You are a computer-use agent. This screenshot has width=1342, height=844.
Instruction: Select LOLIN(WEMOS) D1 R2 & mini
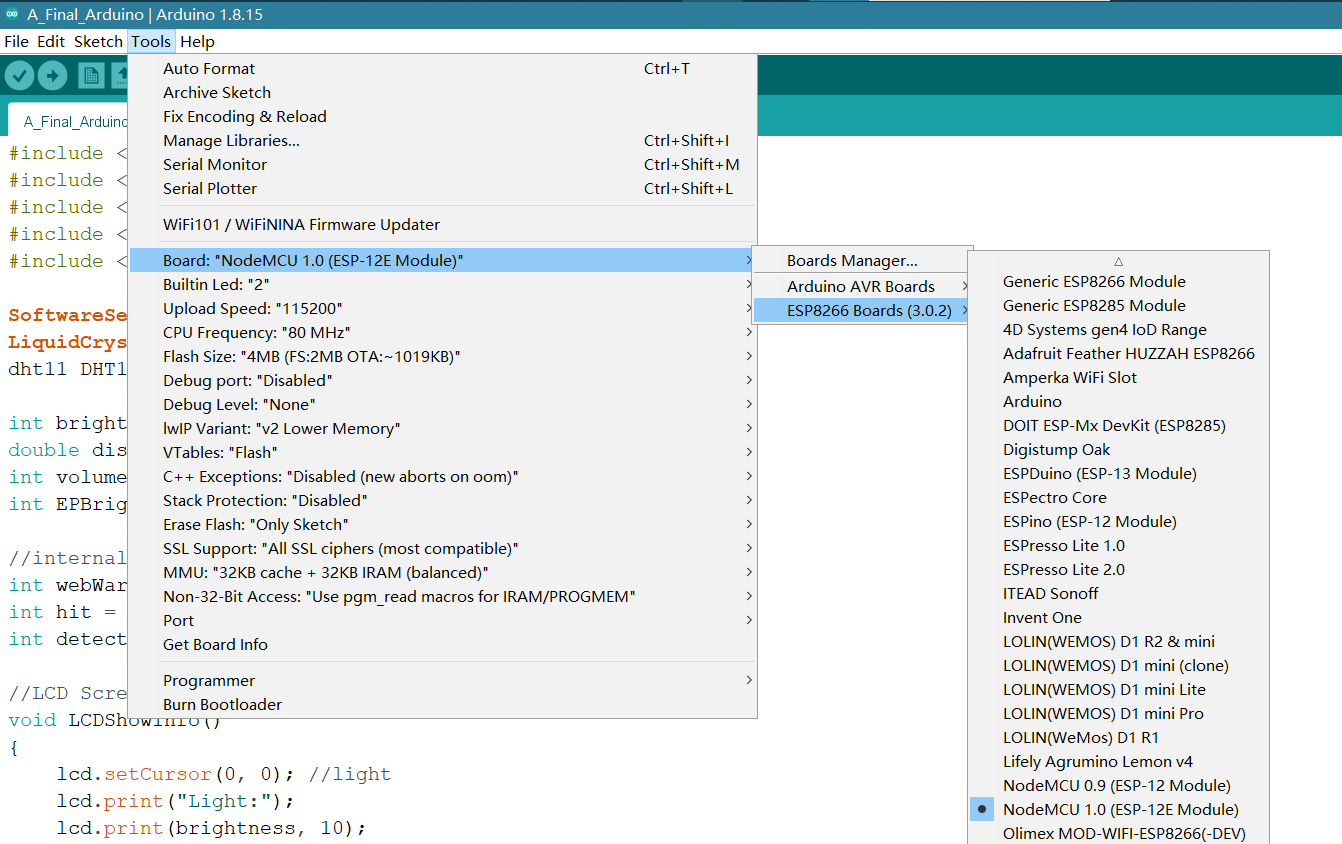tap(1119, 642)
